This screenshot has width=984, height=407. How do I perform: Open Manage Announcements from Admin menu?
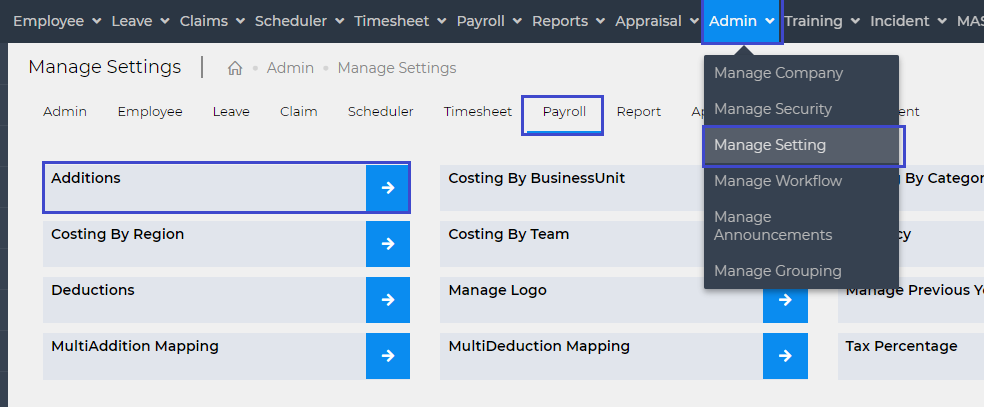[x=801, y=226]
